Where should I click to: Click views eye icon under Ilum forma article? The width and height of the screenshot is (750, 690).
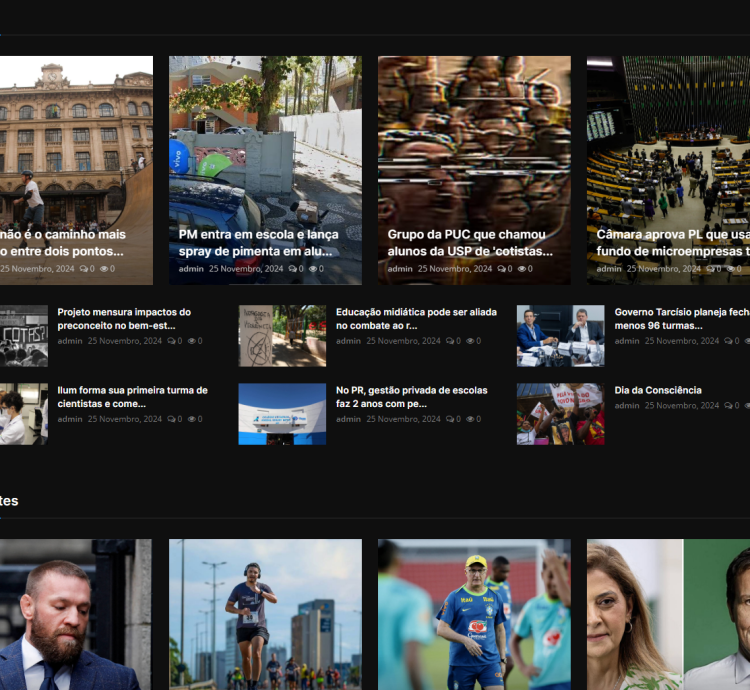(192, 419)
